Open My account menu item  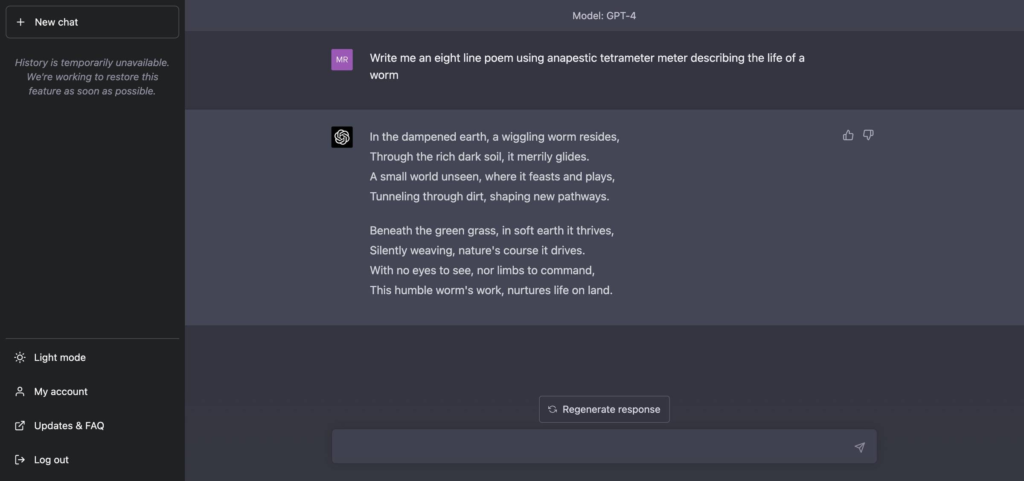click(61, 392)
